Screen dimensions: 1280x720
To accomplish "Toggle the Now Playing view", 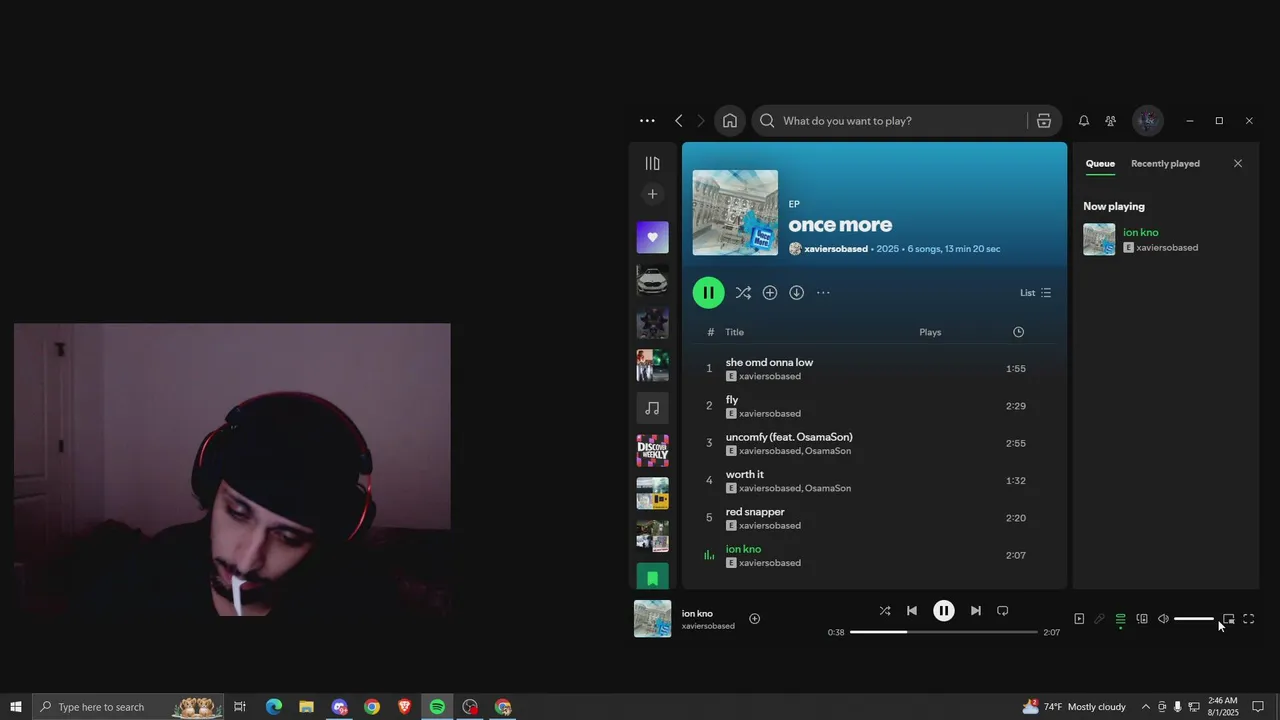I will pos(1079,619).
